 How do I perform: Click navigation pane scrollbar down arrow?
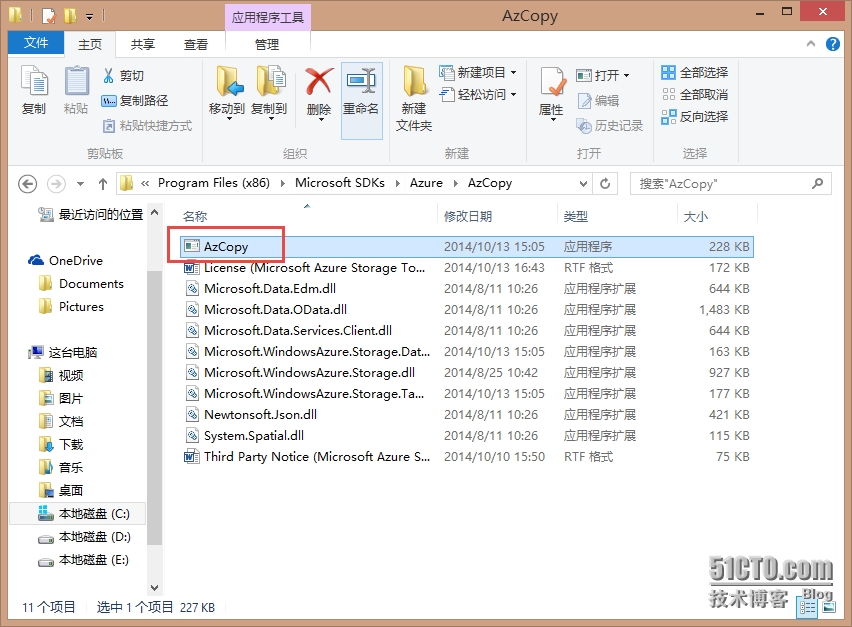pos(154,588)
